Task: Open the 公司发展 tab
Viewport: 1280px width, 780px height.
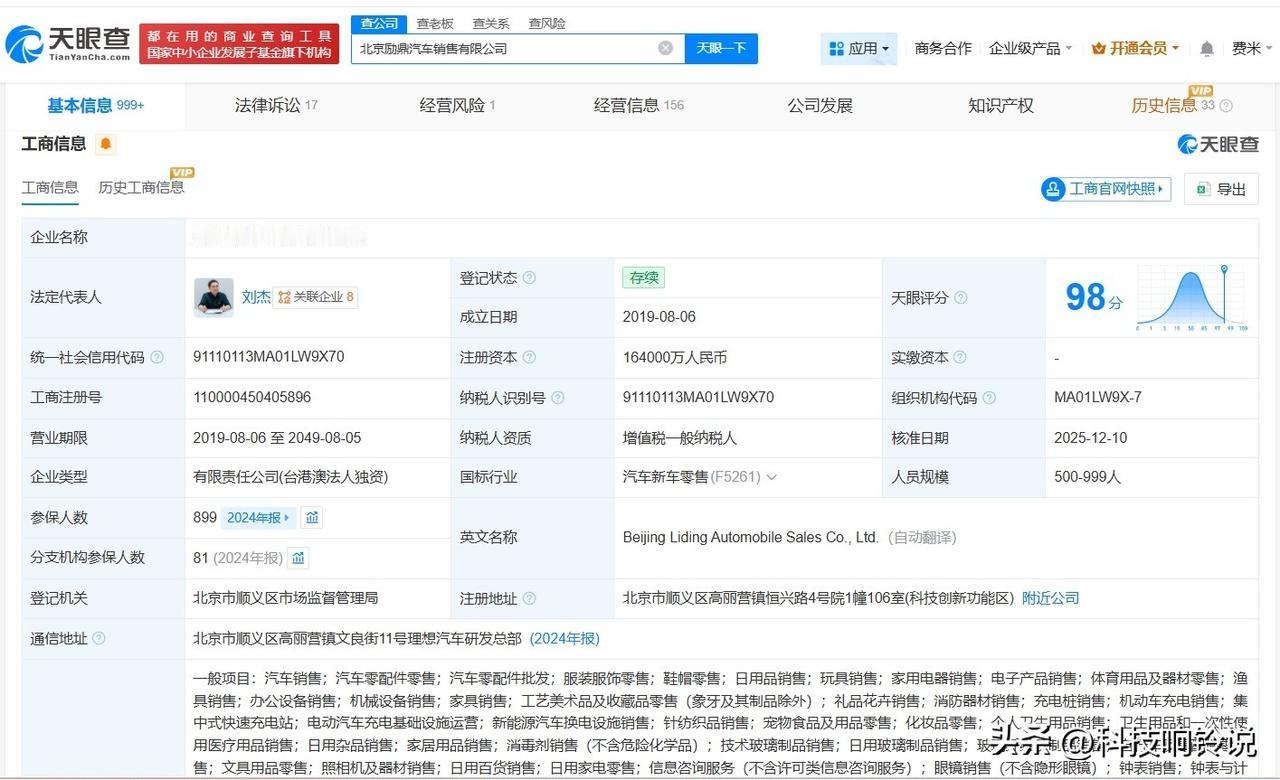Action: pyautogui.click(x=820, y=106)
